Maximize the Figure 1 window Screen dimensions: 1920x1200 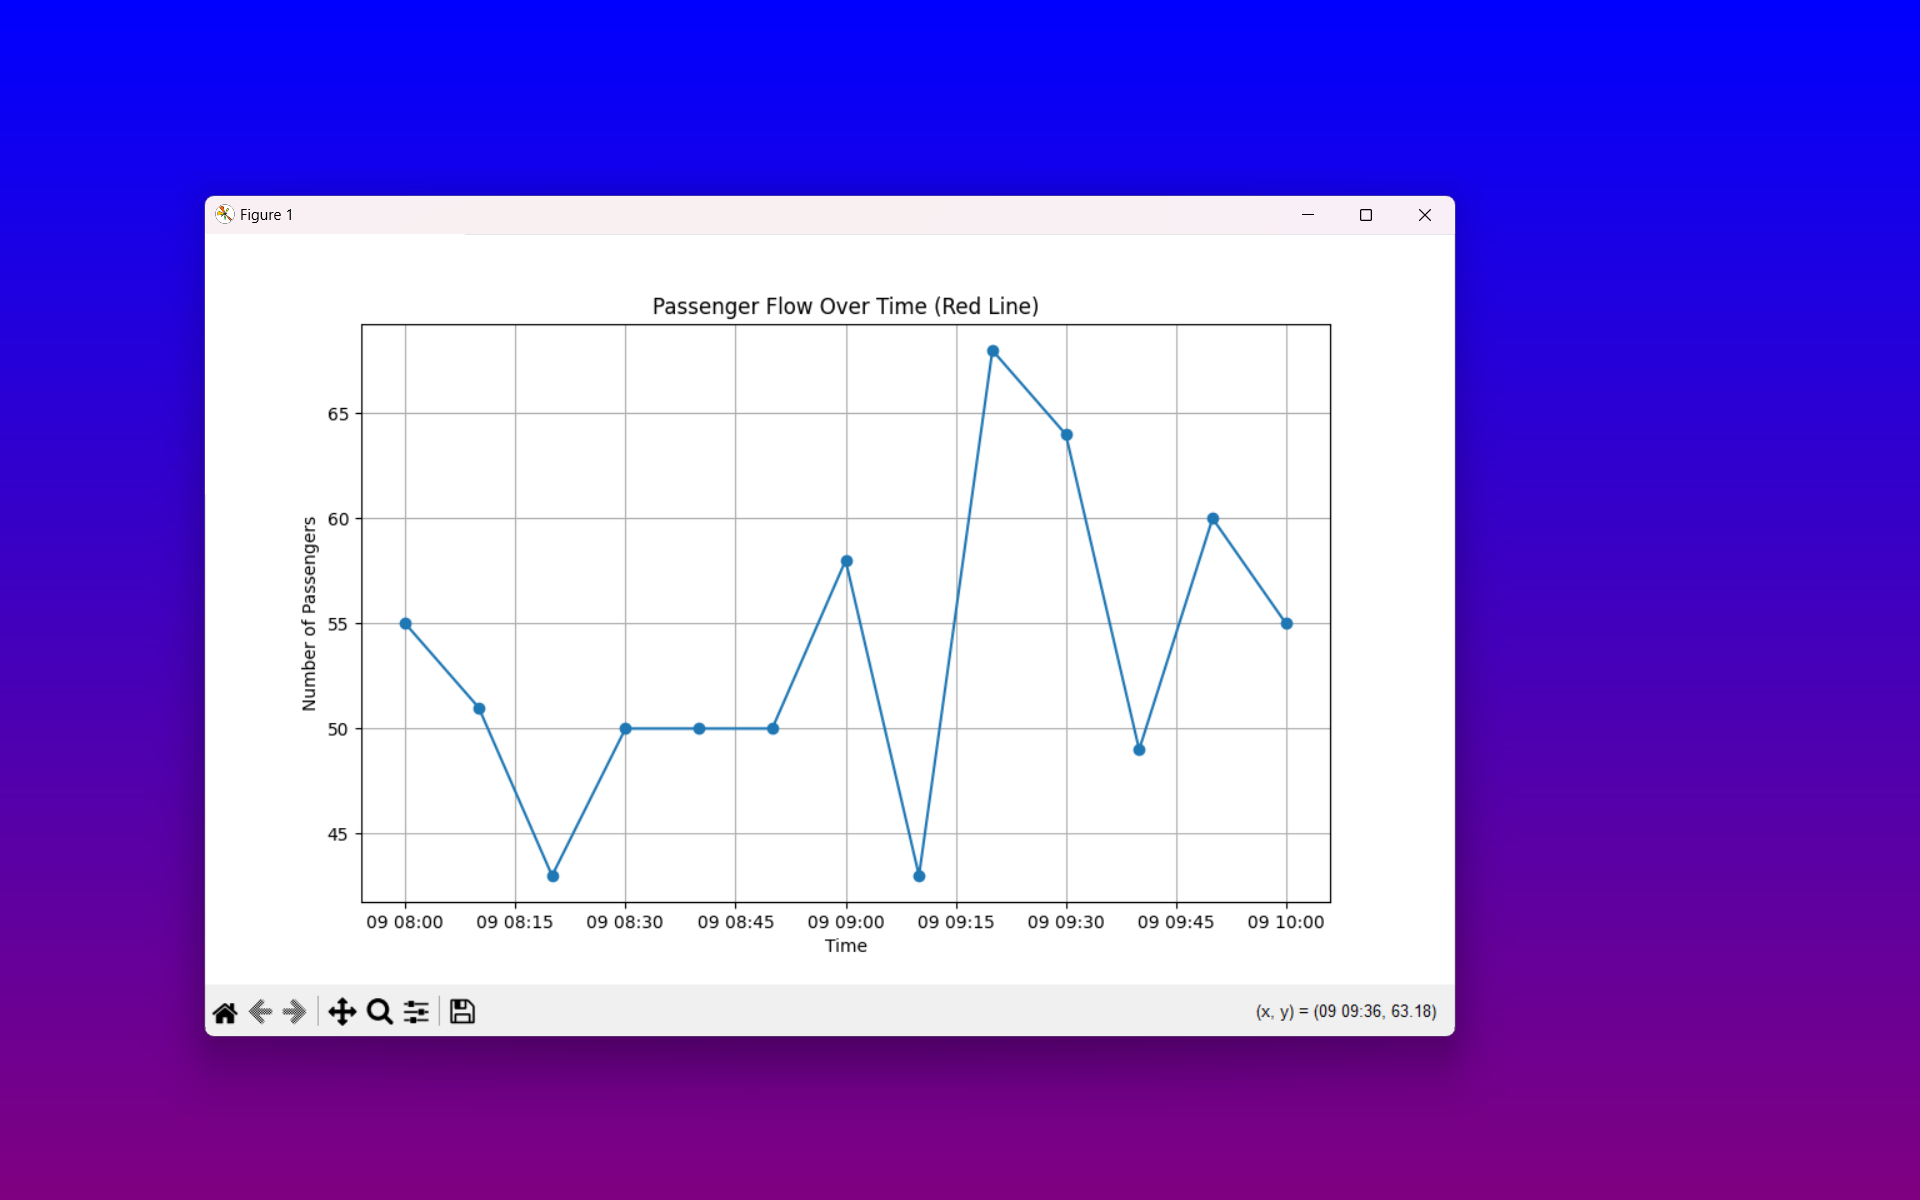tap(1366, 215)
